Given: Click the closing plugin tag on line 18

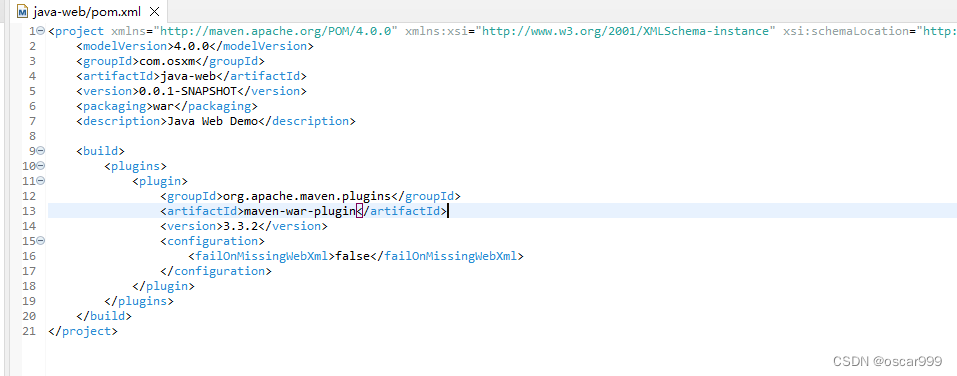Looking at the screenshot, I should [164, 286].
